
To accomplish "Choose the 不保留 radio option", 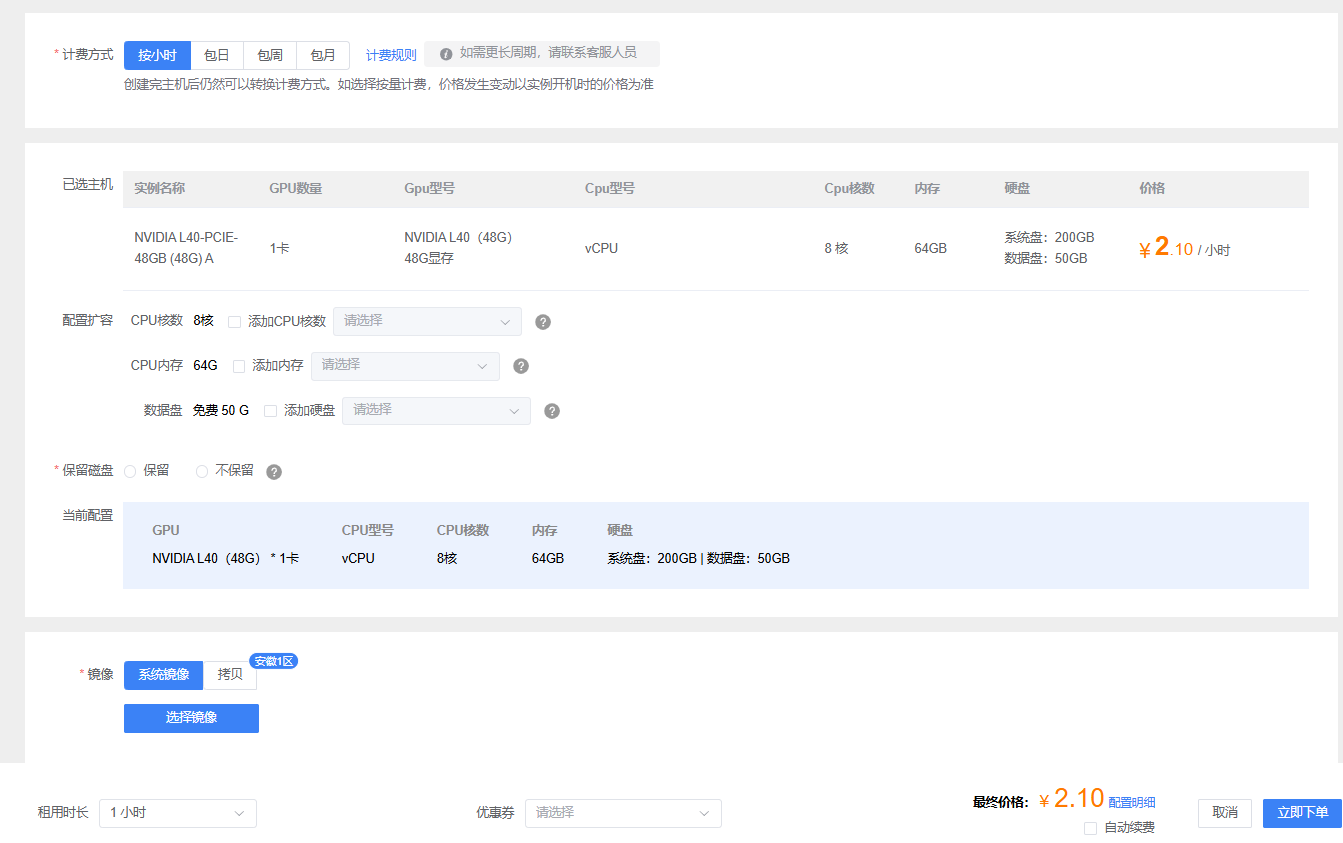I will pyautogui.click(x=202, y=471).
